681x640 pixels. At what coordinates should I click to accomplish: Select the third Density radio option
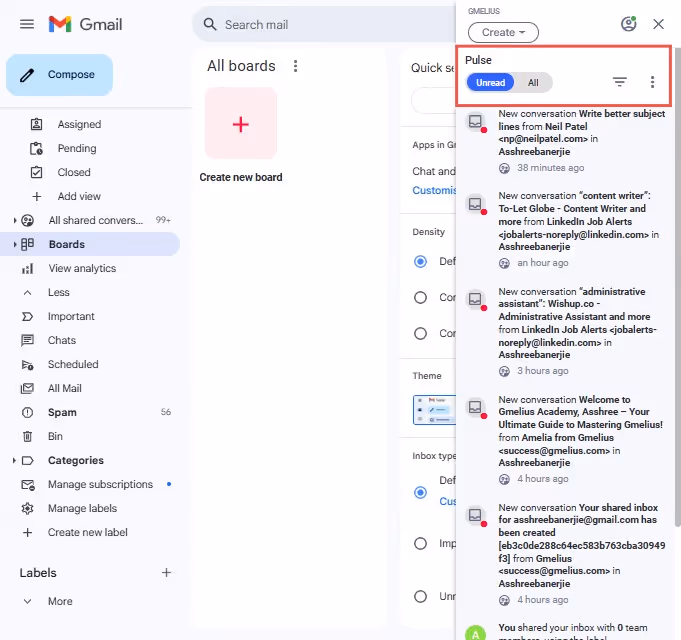[420, 333]
